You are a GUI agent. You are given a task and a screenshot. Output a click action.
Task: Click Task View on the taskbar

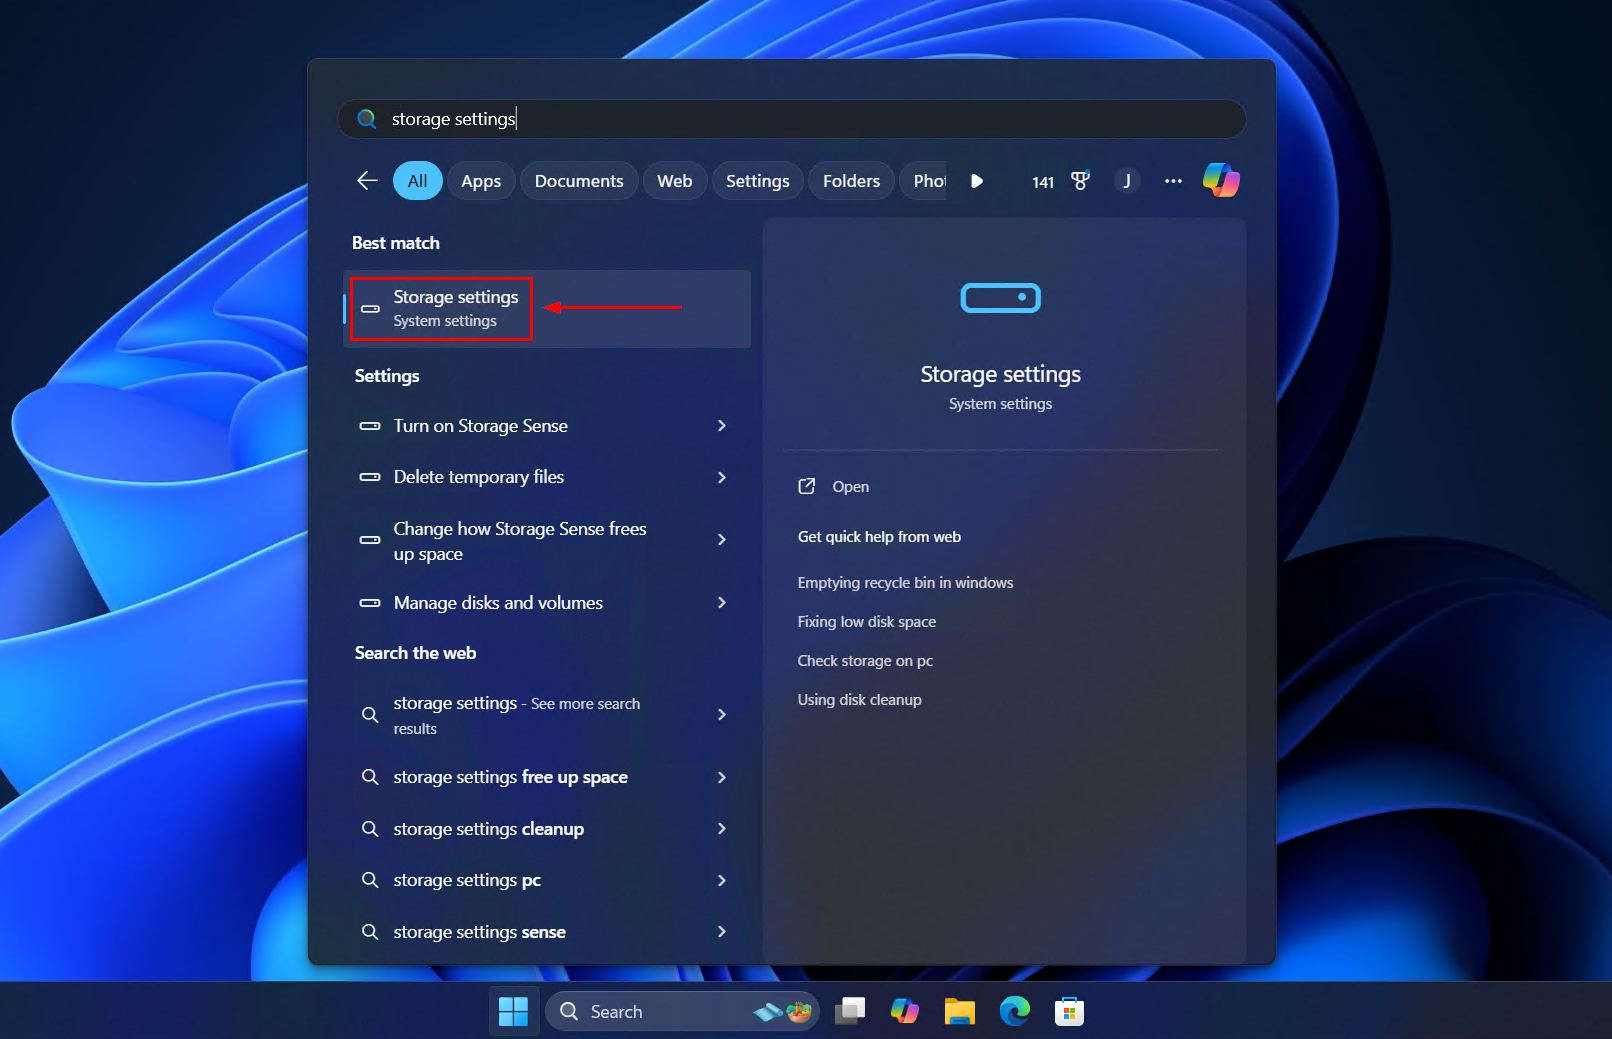click(849, 1011)
